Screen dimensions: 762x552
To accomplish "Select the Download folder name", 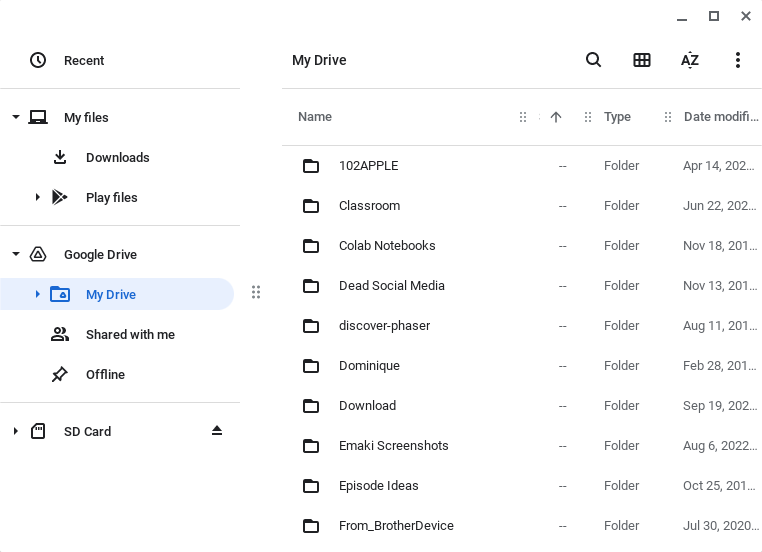I will 367,405.
